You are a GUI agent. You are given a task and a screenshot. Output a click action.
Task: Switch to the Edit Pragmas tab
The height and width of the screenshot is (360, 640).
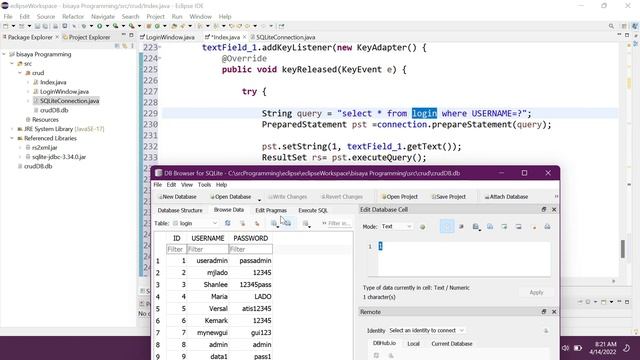(x=271, y=210)
